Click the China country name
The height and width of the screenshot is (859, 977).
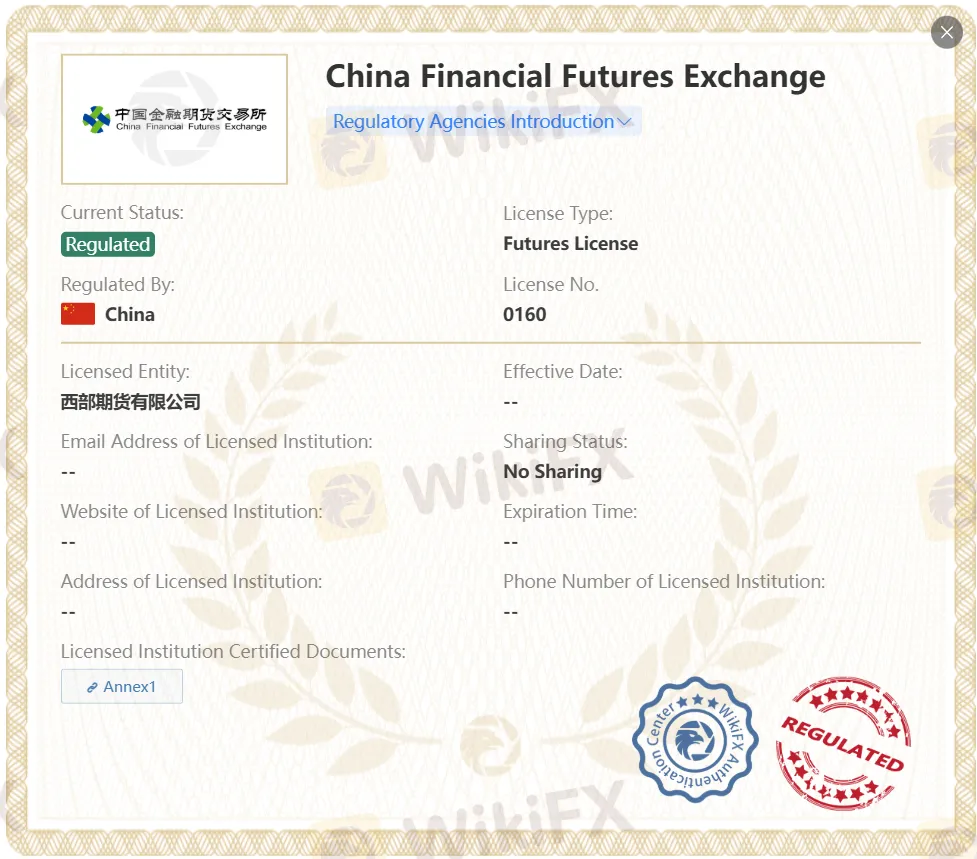click(130, 314)
